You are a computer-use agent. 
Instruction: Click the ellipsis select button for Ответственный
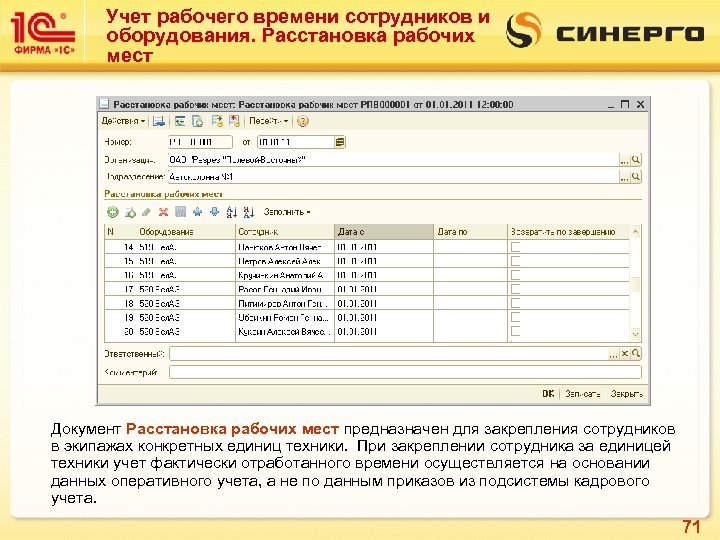[613, 354]
